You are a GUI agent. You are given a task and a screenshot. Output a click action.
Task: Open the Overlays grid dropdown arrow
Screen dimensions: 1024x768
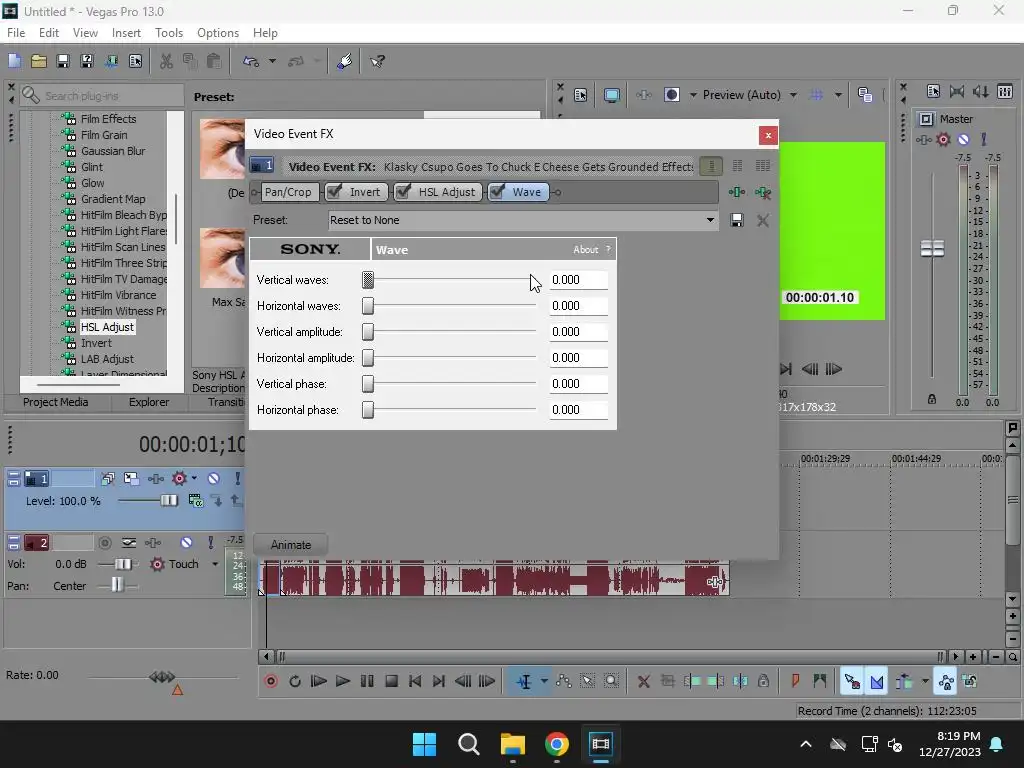click(x=838, y=95)
